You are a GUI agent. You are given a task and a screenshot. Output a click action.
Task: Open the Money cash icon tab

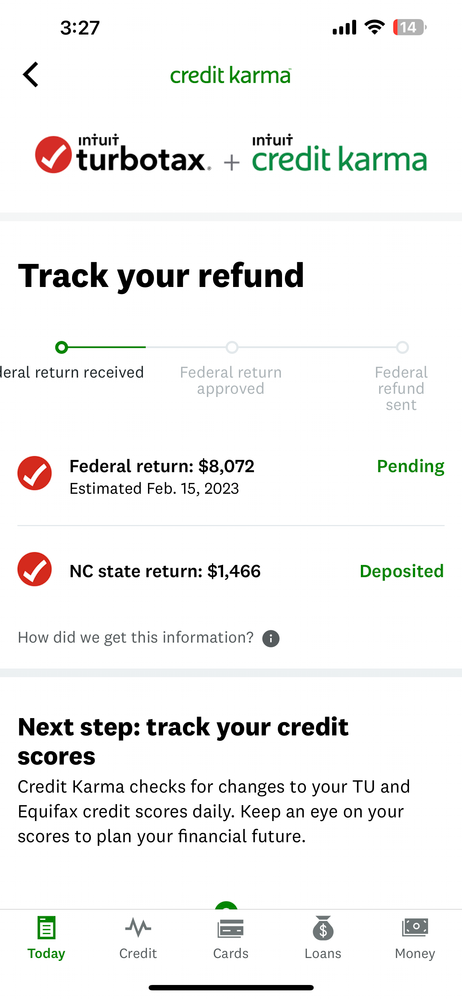(415, 928)
